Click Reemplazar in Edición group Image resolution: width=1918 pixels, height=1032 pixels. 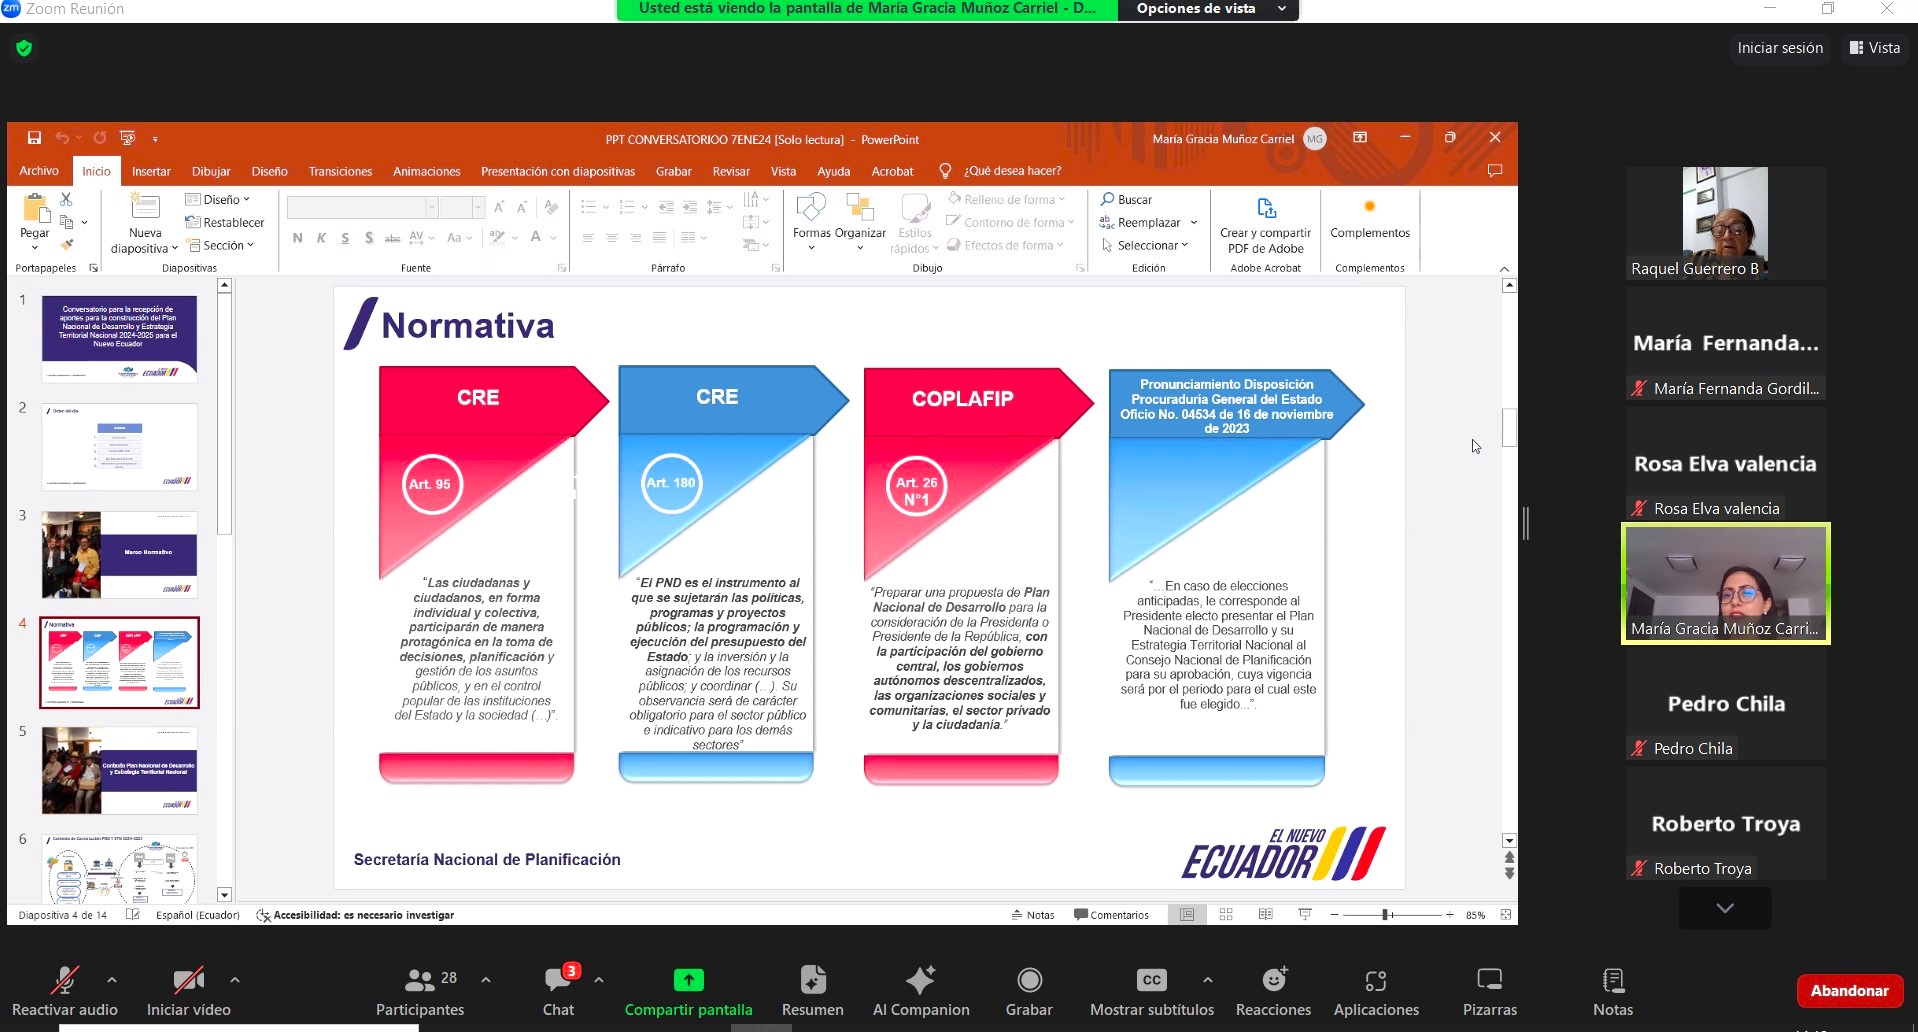[x=1148, y=222]
